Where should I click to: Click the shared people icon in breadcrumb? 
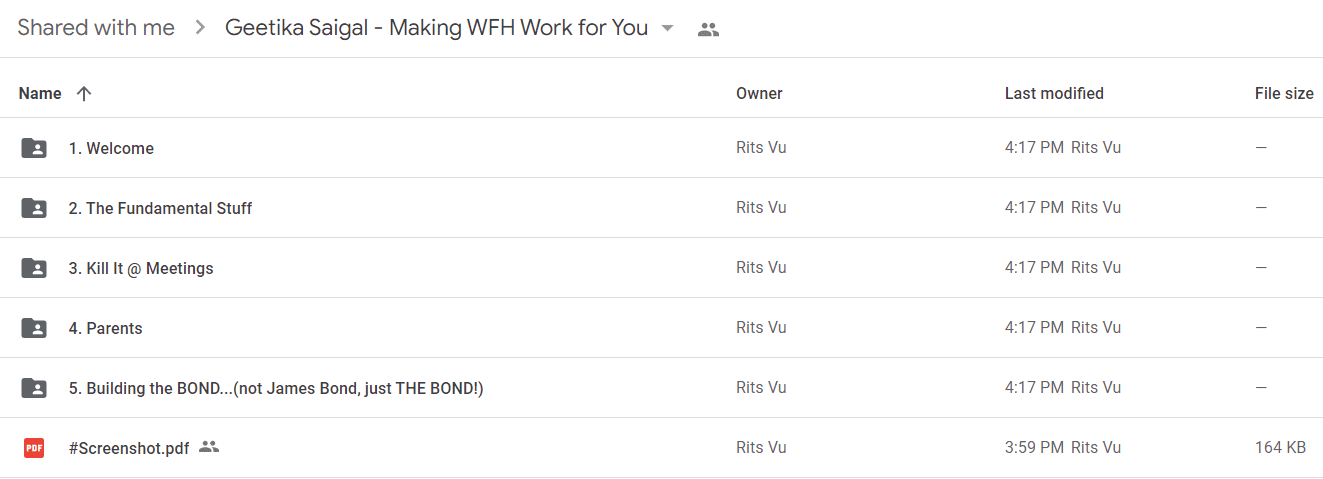(708, 29)
